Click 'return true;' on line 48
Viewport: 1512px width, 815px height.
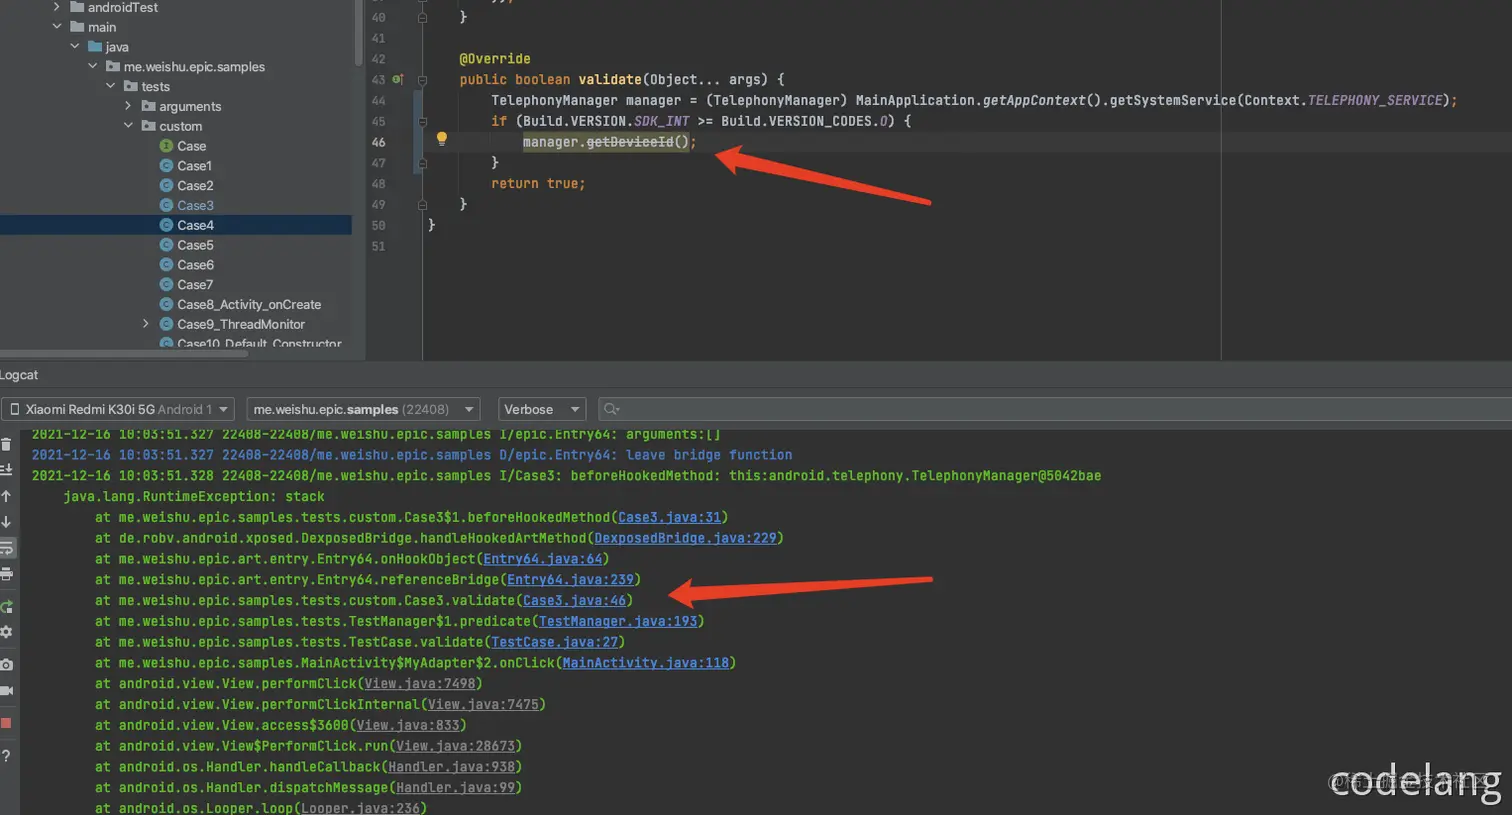pyautogui.click(x=538, y=184)
